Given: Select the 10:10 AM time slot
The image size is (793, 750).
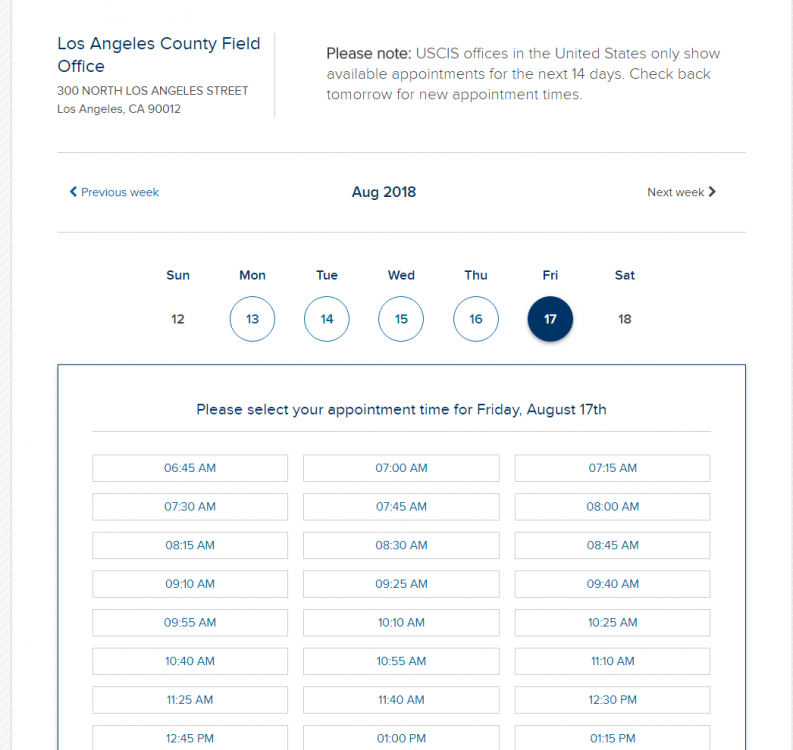Looking at the screenshot, I should pyautogui.click(x=401, y=622).
